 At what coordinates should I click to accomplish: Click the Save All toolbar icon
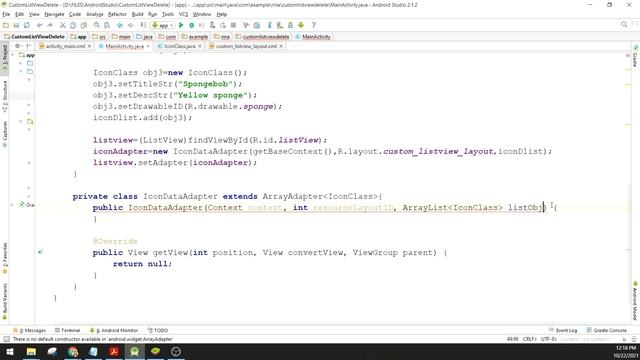pos(16,25)
